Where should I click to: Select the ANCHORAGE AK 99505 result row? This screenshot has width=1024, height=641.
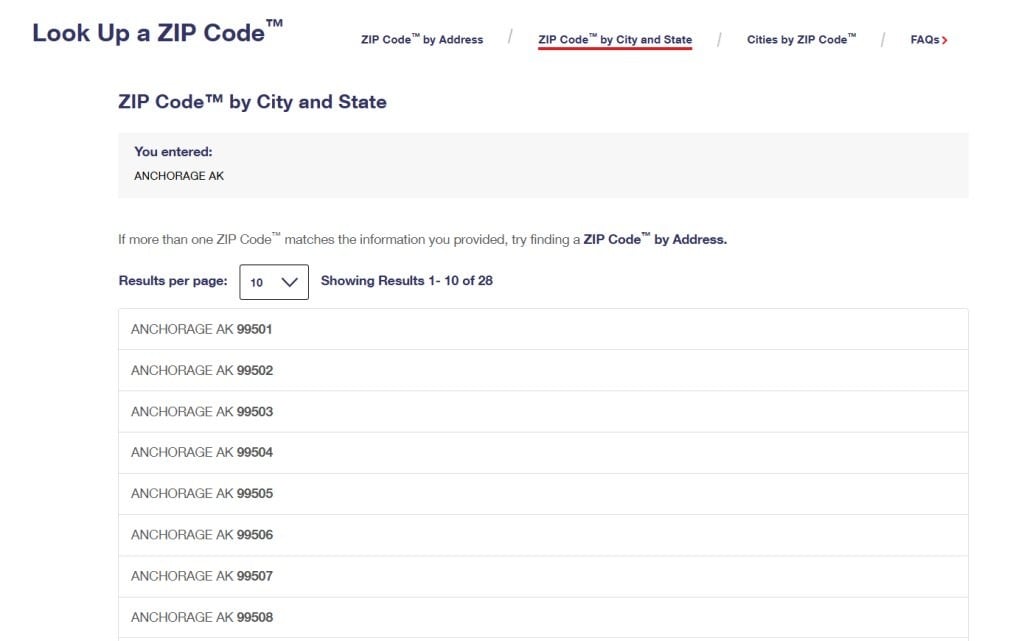point(542,493)
